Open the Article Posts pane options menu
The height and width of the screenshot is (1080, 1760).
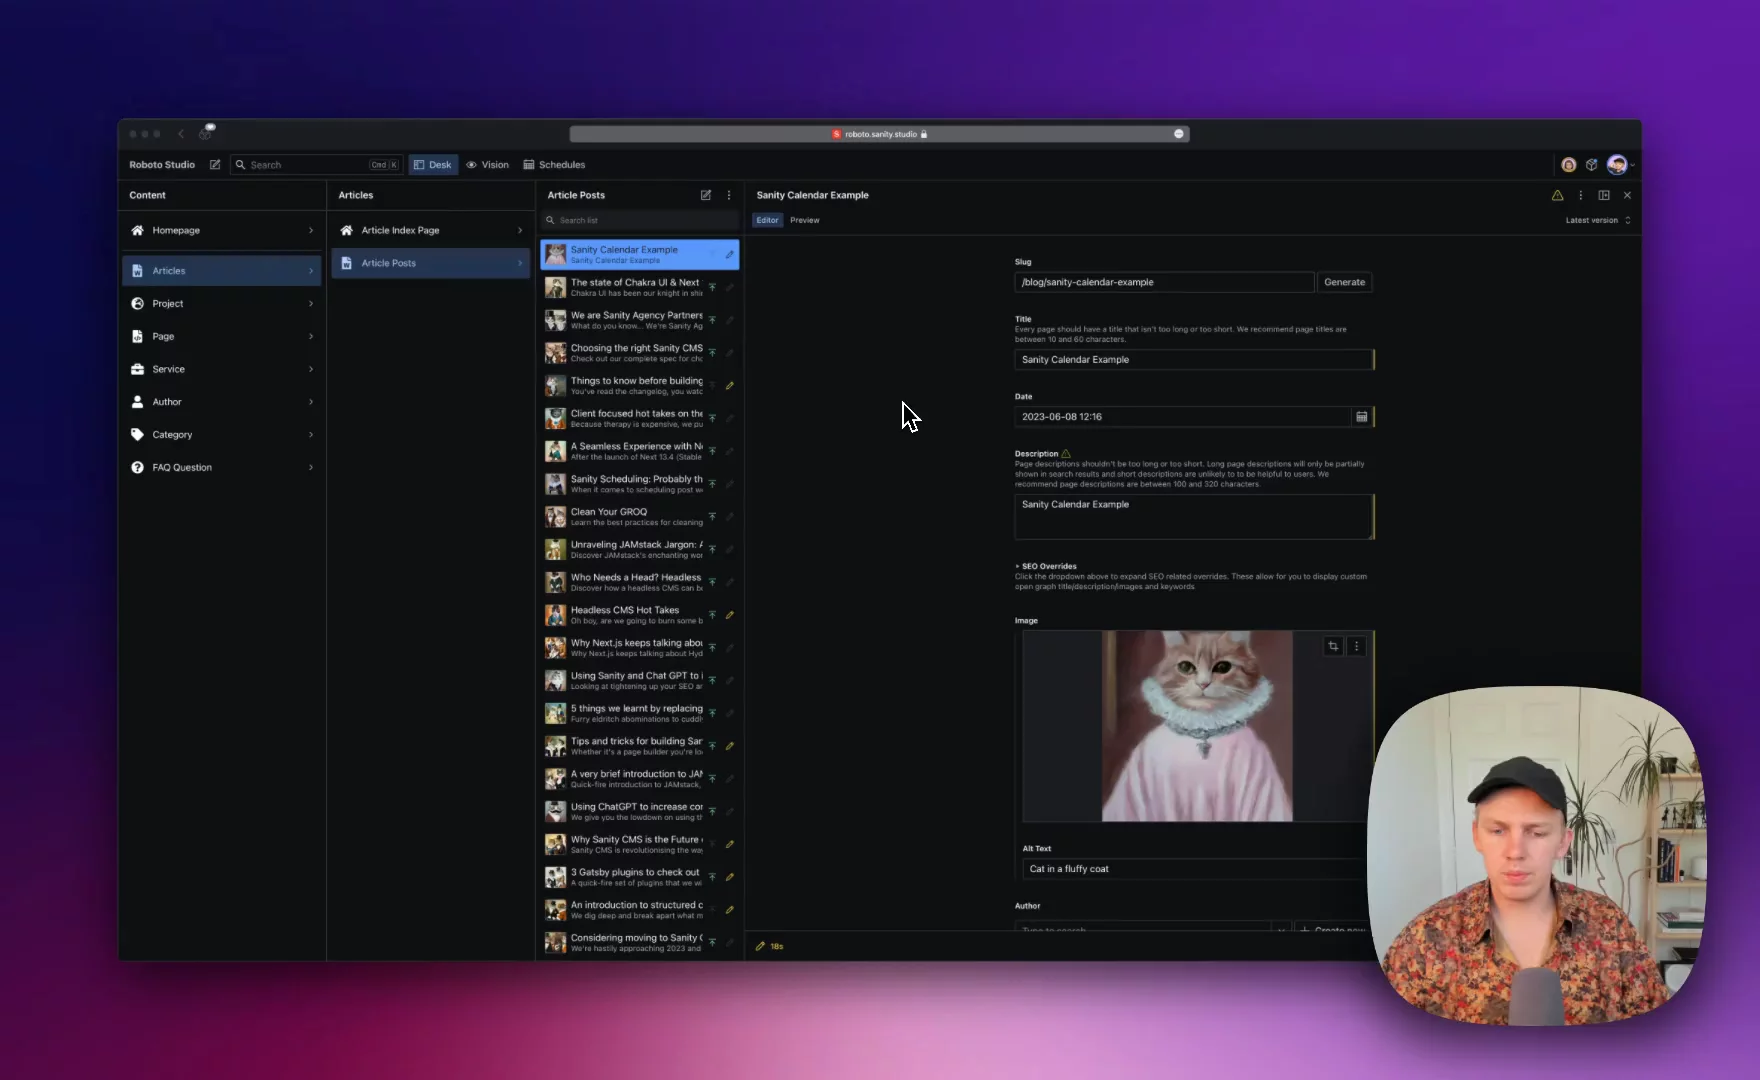[729, 195]
